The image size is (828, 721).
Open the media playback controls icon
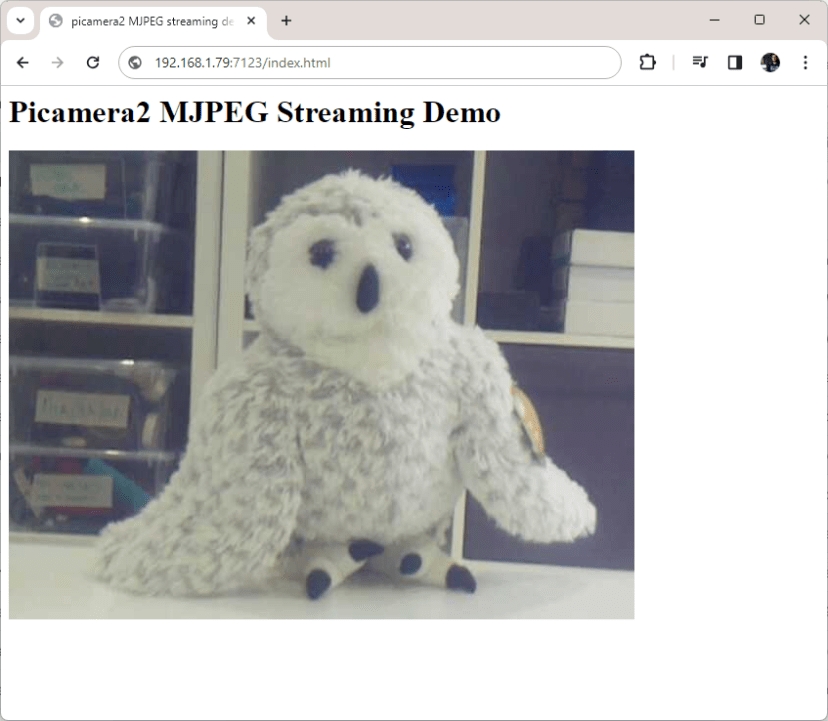(x=699, y=62)
